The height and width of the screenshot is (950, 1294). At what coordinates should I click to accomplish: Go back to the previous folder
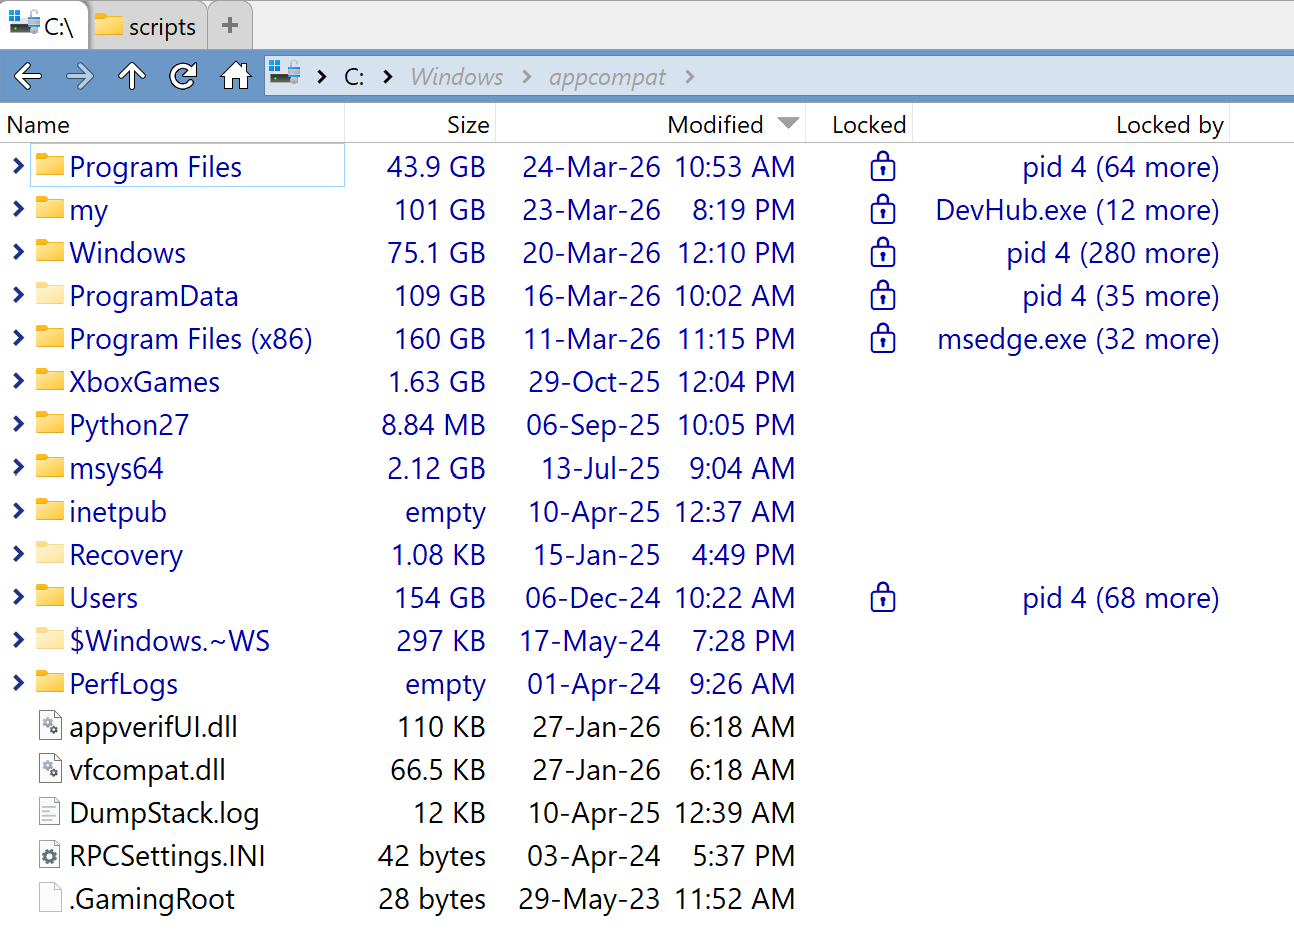coord(28,76)
